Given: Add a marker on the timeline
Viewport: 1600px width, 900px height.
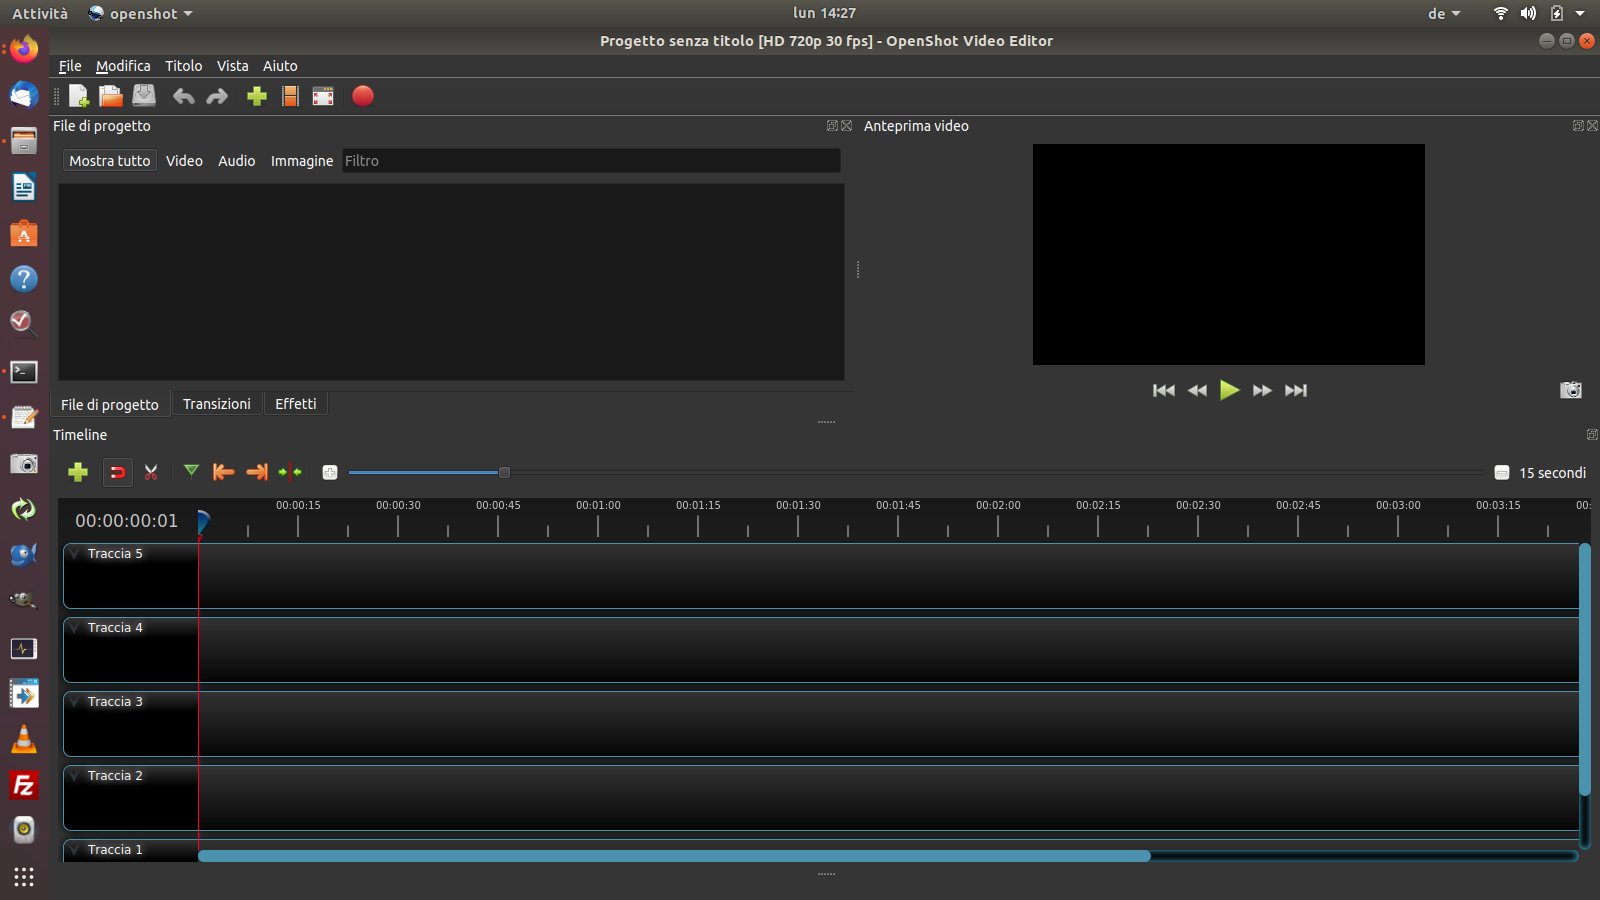Looking at the screenshot, I should click(190, 472).
